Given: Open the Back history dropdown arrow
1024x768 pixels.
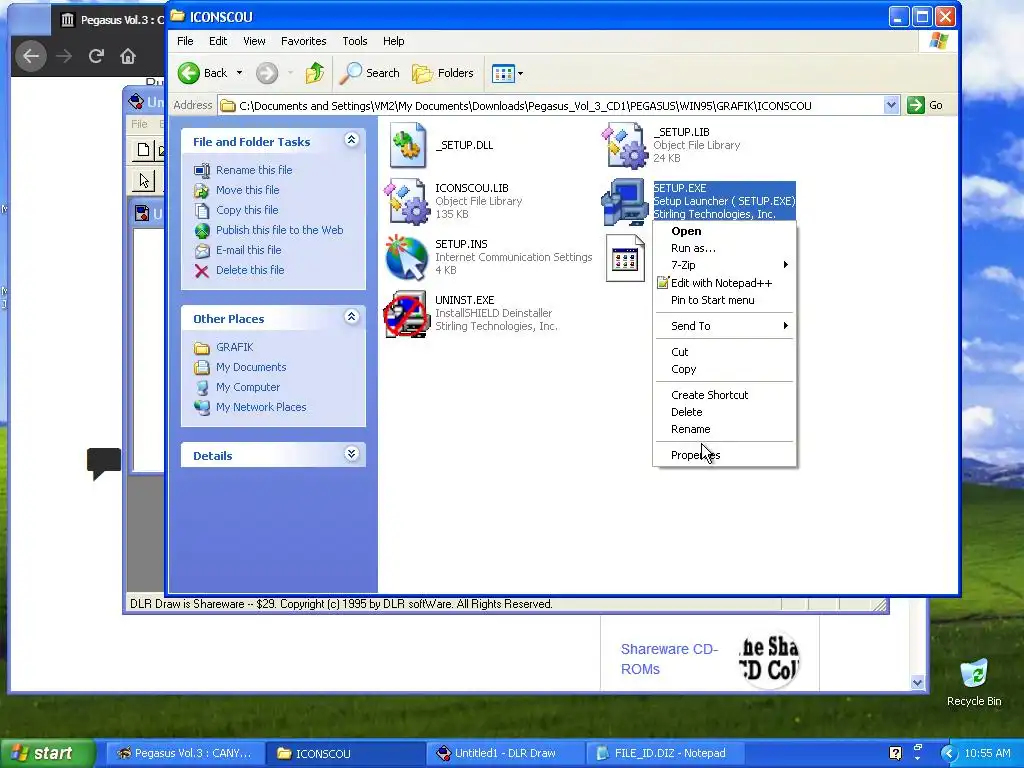Looking at the screenshot, I should [x=239, y=73].
